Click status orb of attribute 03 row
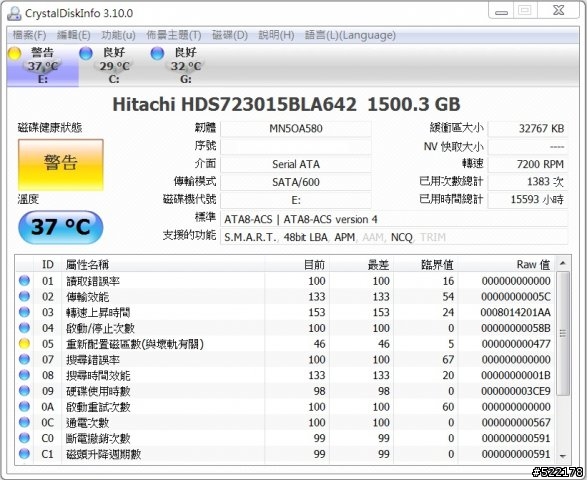The height and width of the screenshot is (480, 588). tap(24, 312)
